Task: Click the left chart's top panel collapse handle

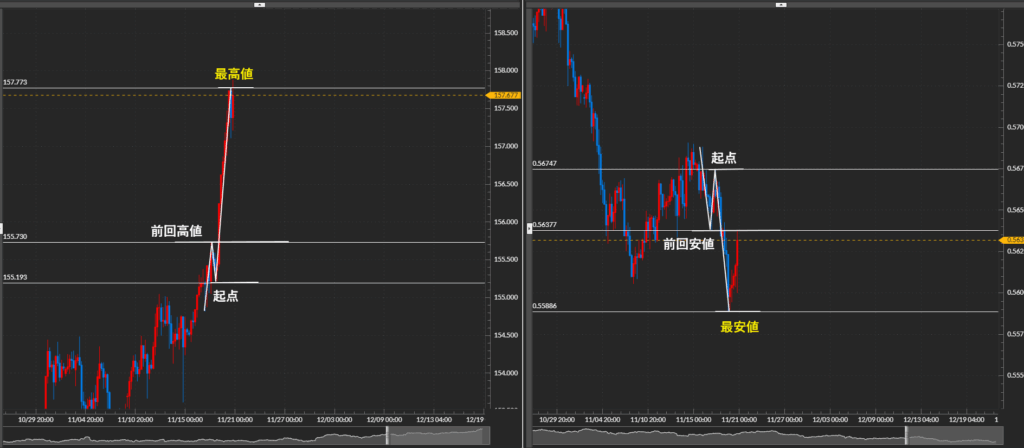Action: point(259,4)
